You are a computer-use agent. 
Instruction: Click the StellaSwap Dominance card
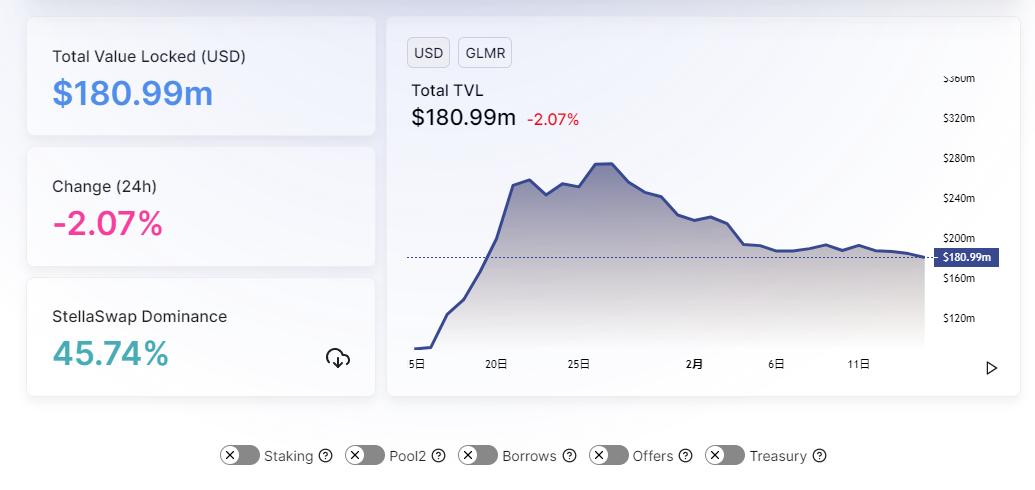(x=201, y=337)
